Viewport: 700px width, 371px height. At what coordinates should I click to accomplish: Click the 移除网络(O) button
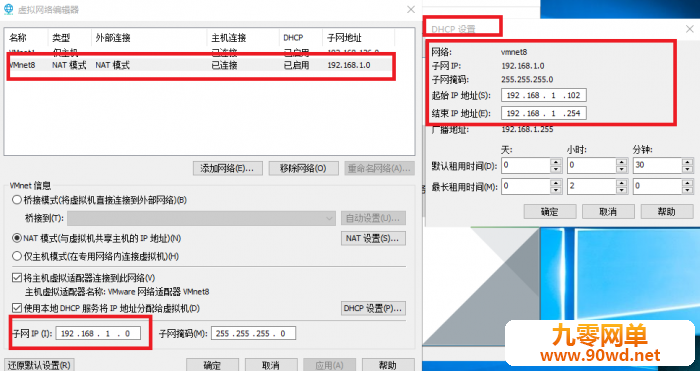click(303, 168)
